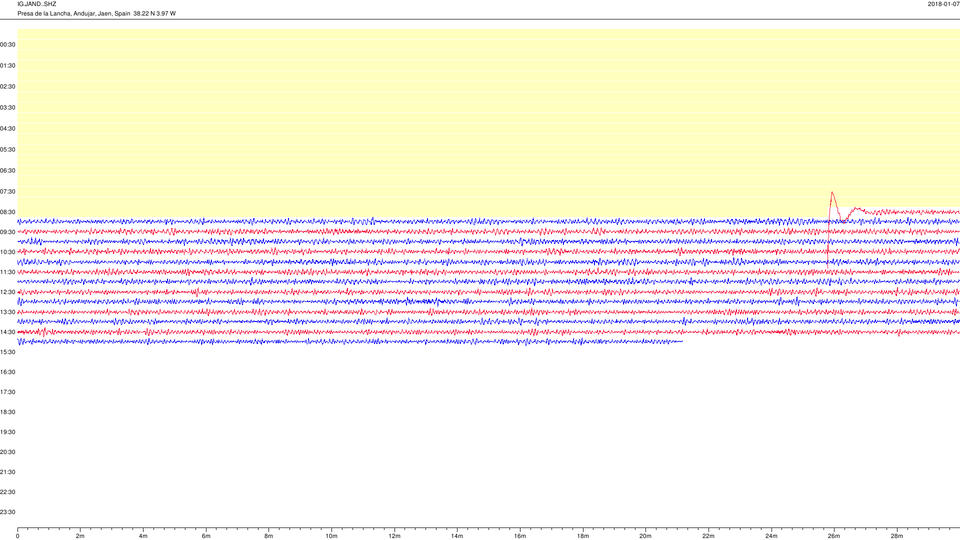
Task: Click the 10m axis tick label
Action: click(x=331, y=536)
